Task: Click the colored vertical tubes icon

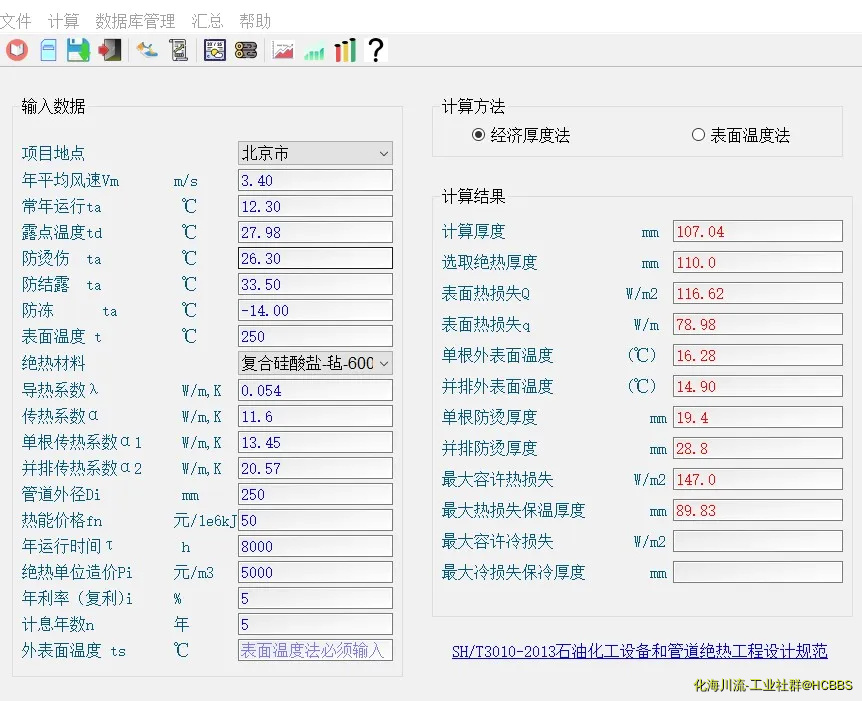Action: (345, 50)
